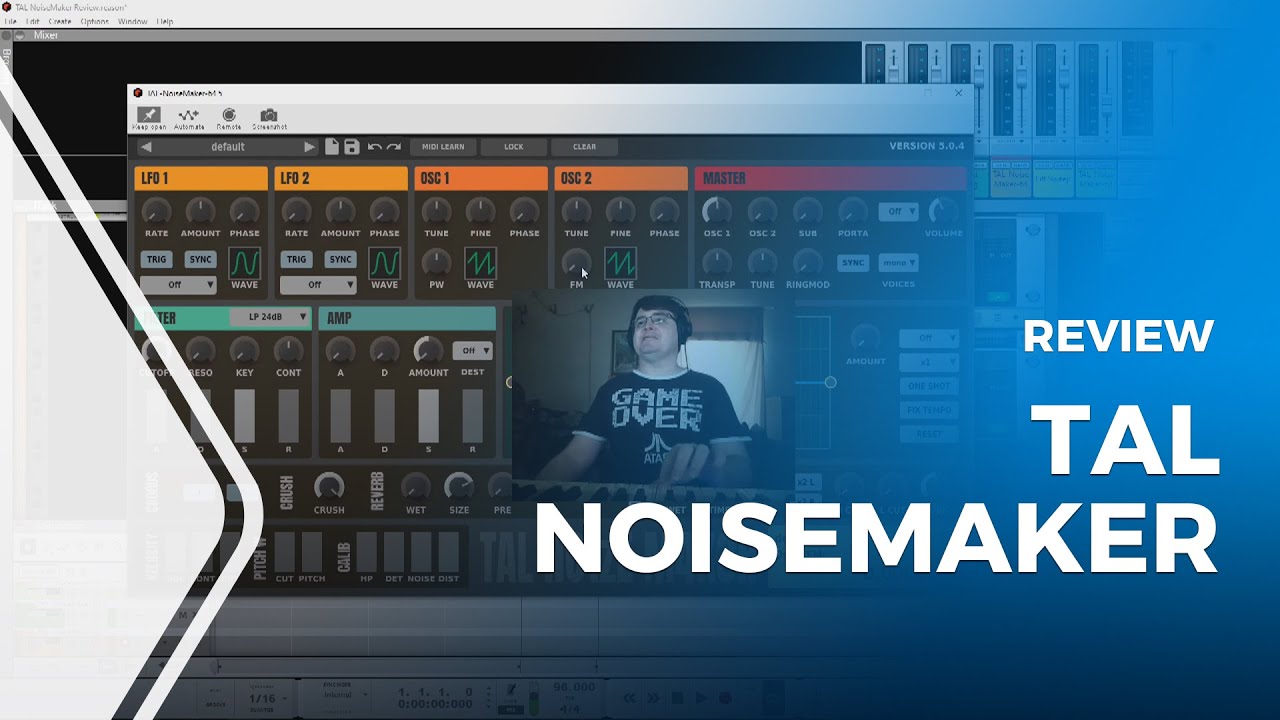1280x720 pixels.
Task: Click the FILTER RESO knob
Action: (x=200, y=350)
